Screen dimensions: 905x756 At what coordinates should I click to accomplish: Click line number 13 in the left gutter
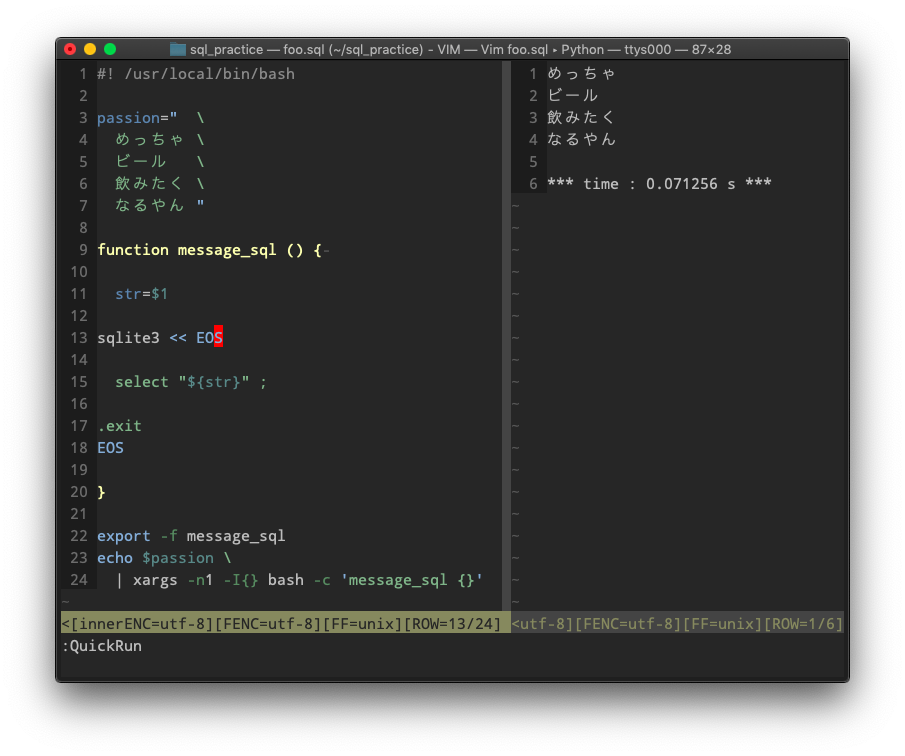(79, 337)
